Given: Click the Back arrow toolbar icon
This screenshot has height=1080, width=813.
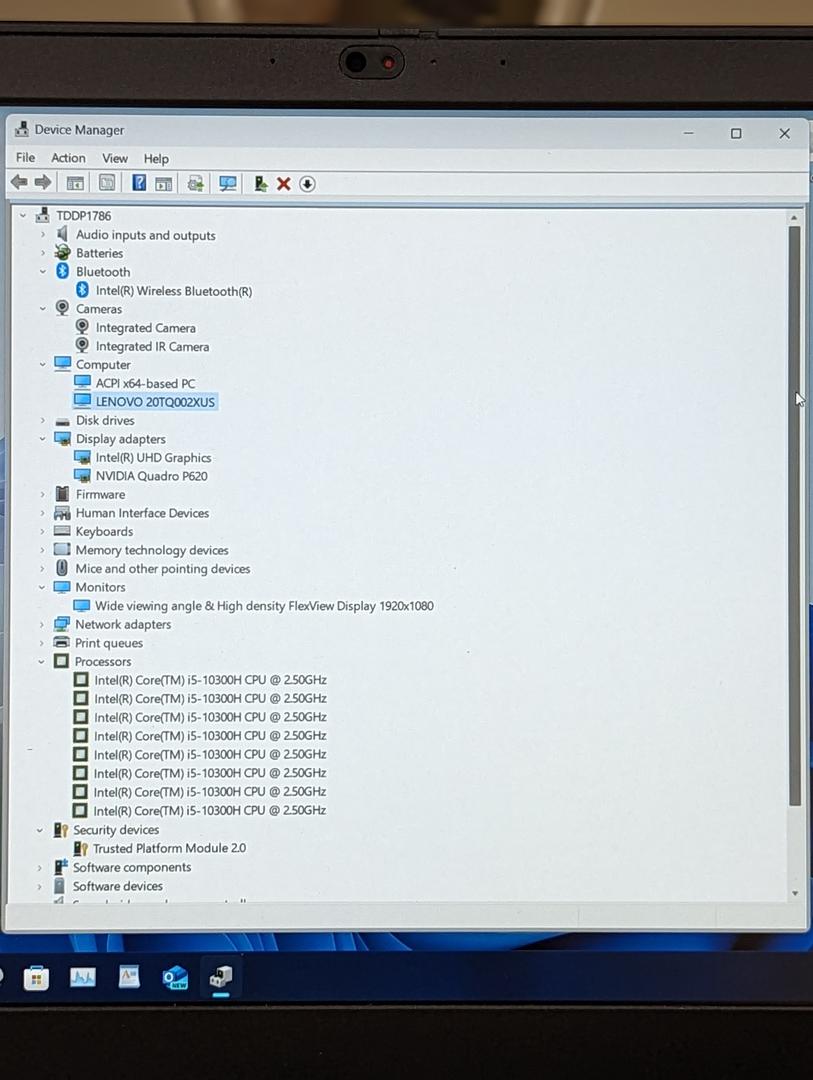Looking at the screenshot, I should click(x=19, y=183).
